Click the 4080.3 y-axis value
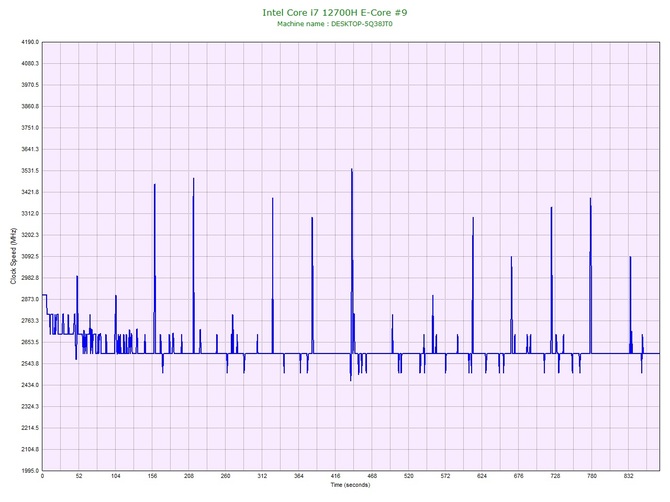 point(30,64)
